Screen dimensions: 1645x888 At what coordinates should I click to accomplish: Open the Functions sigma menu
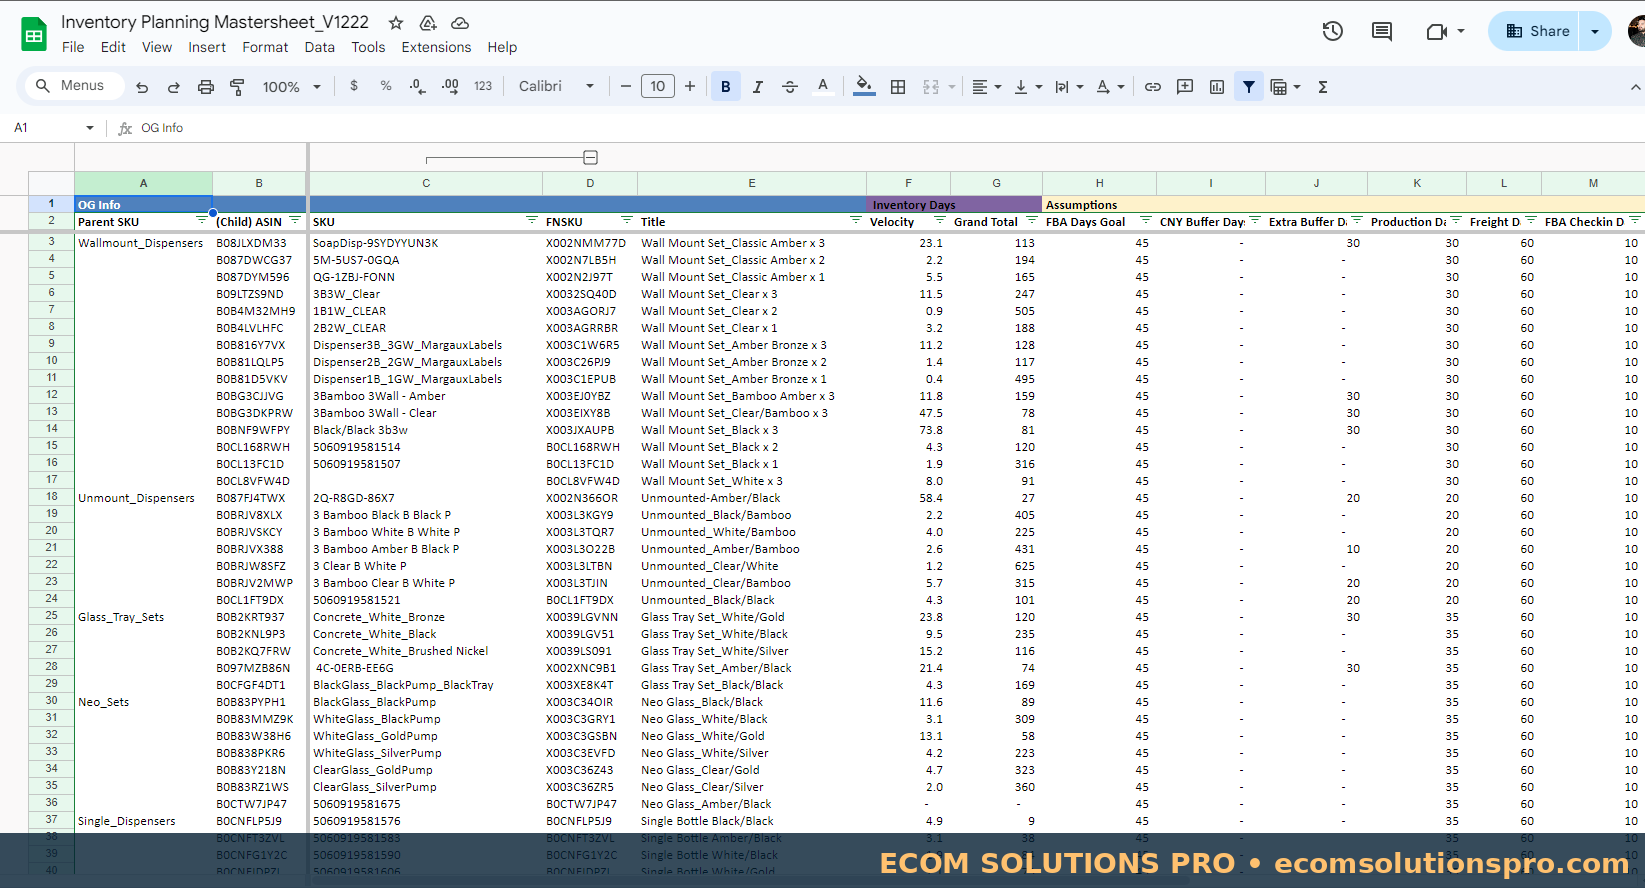pyautogui.click(x=1323, y=87)
